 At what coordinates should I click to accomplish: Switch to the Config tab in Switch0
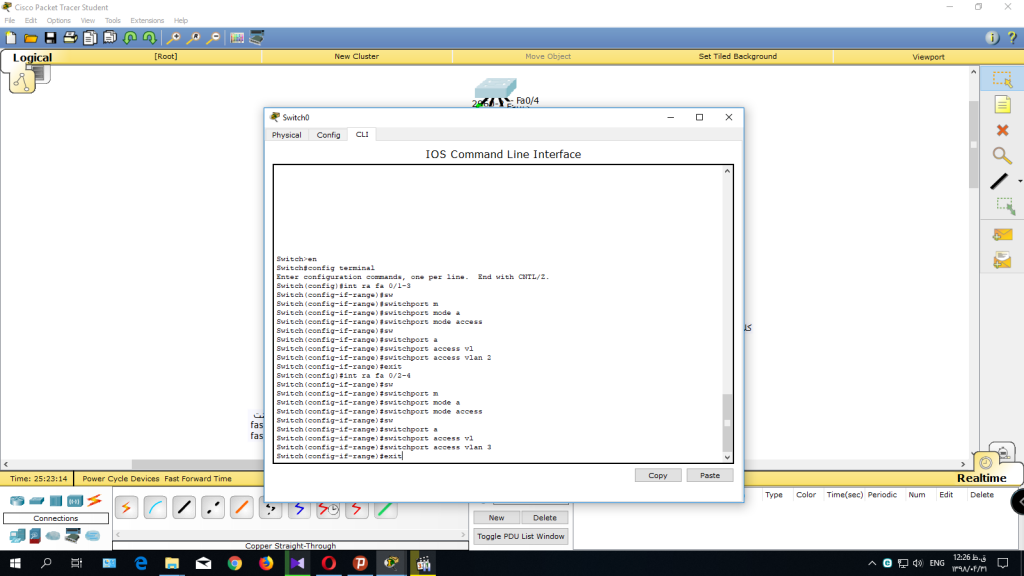(x=328, y=135)
